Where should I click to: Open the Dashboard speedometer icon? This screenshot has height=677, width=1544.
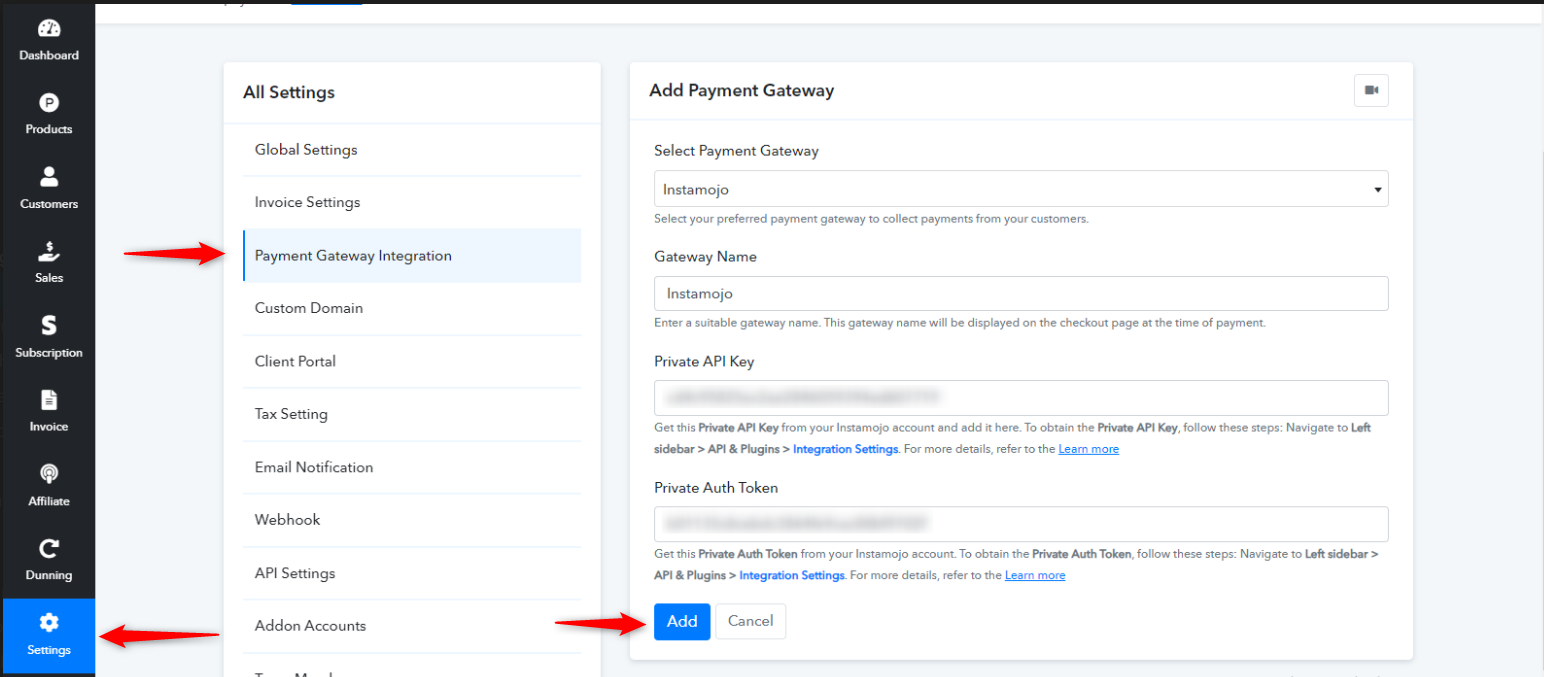coord(49,28)
